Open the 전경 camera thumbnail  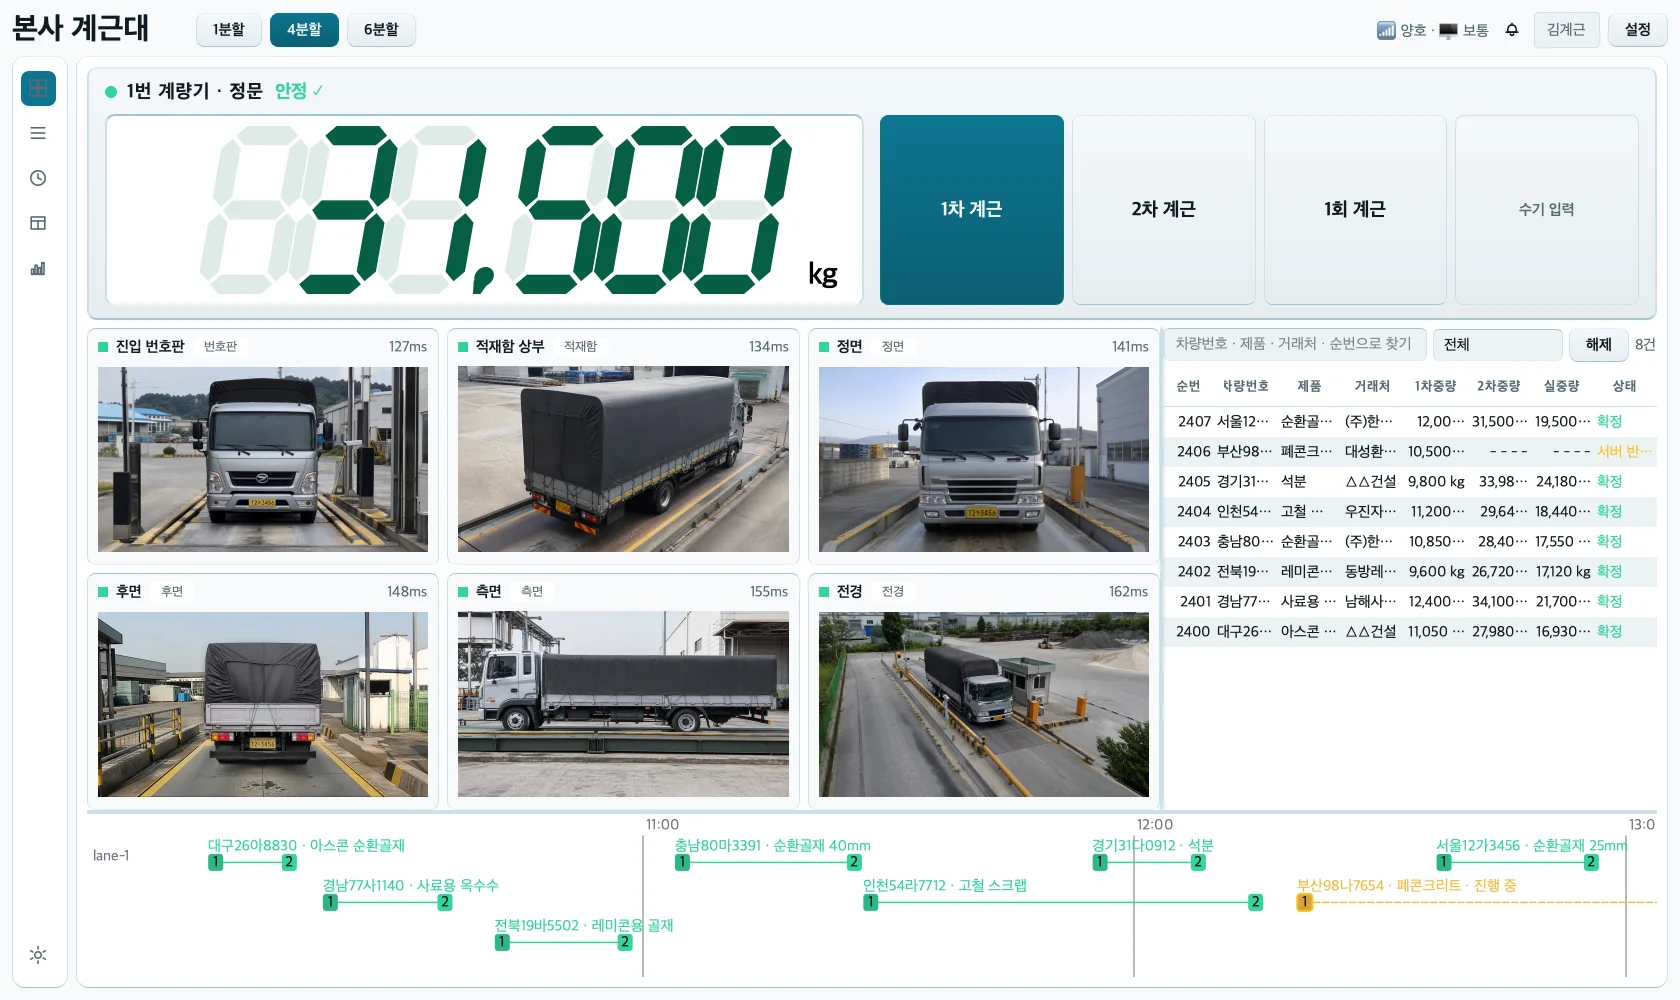[984, 704]
